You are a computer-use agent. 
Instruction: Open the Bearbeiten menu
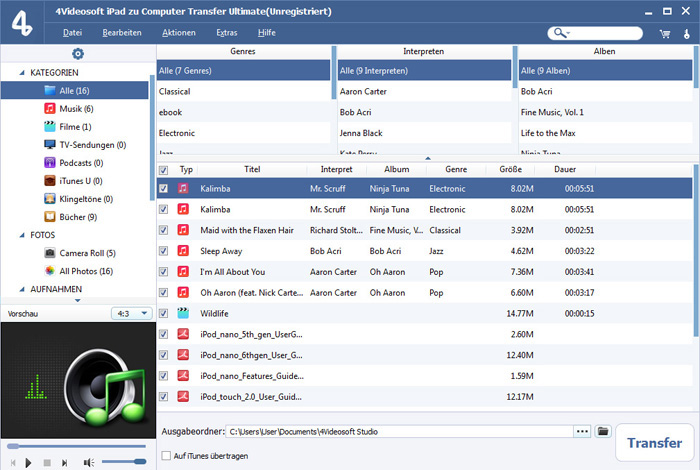(x=122, y=33)
